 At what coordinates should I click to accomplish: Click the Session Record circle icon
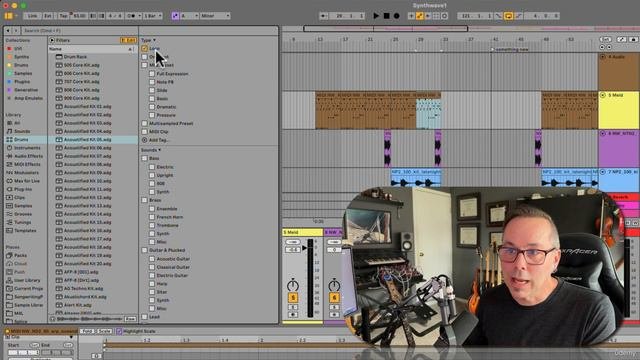[444, 16]
